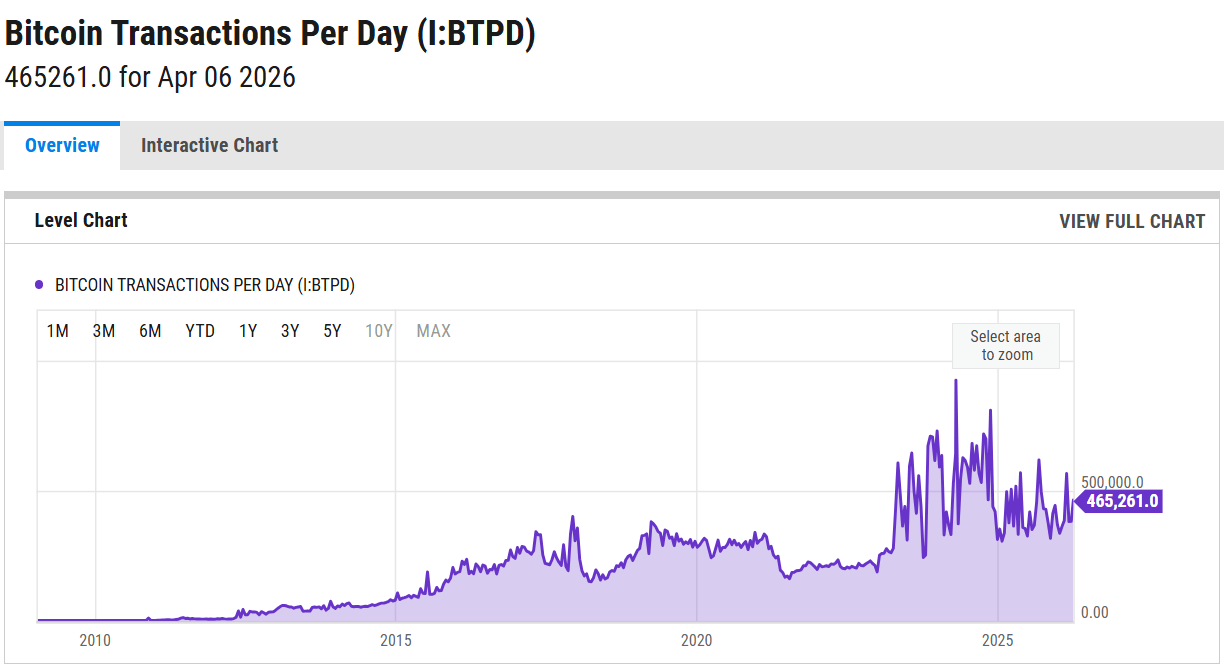Switch to the Interactive Chart tab

coord(210,145)
